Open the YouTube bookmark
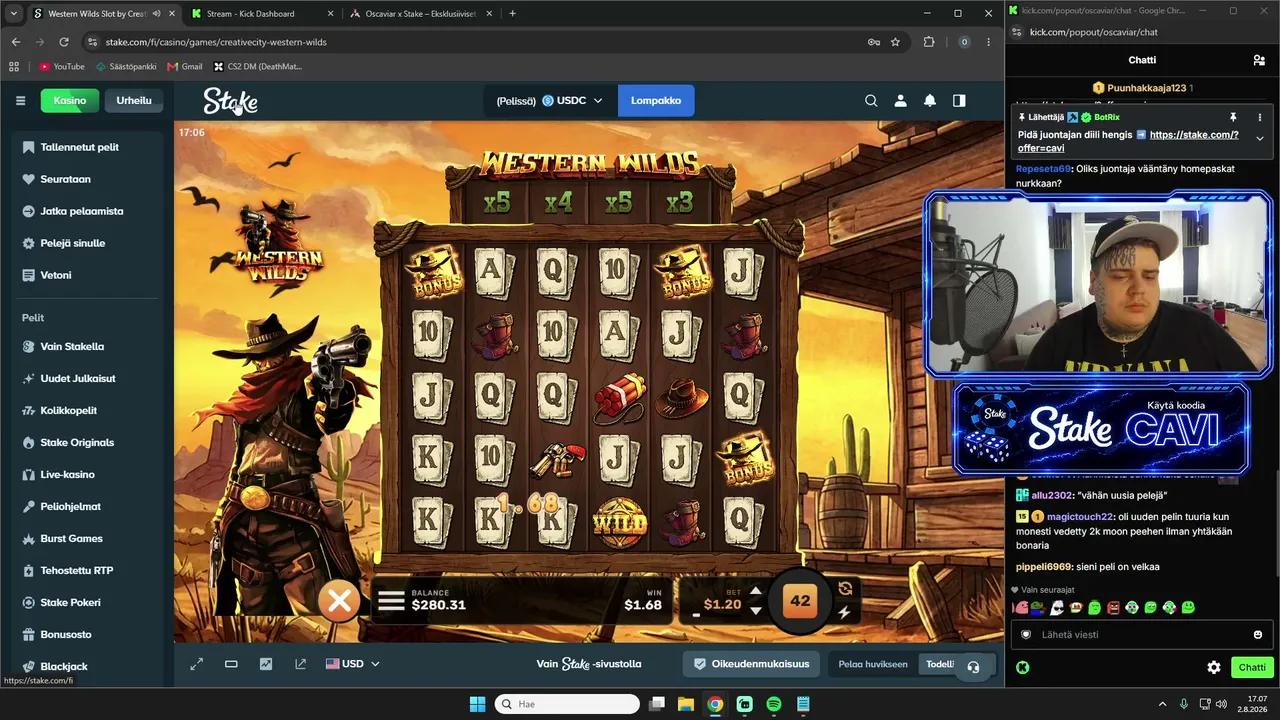Screen dimensions: 1280x720 (61, 67)
